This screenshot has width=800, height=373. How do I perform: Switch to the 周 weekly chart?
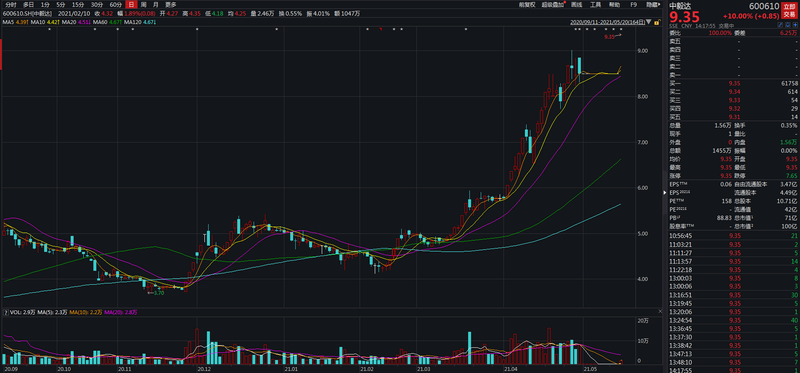click(144, 5)
